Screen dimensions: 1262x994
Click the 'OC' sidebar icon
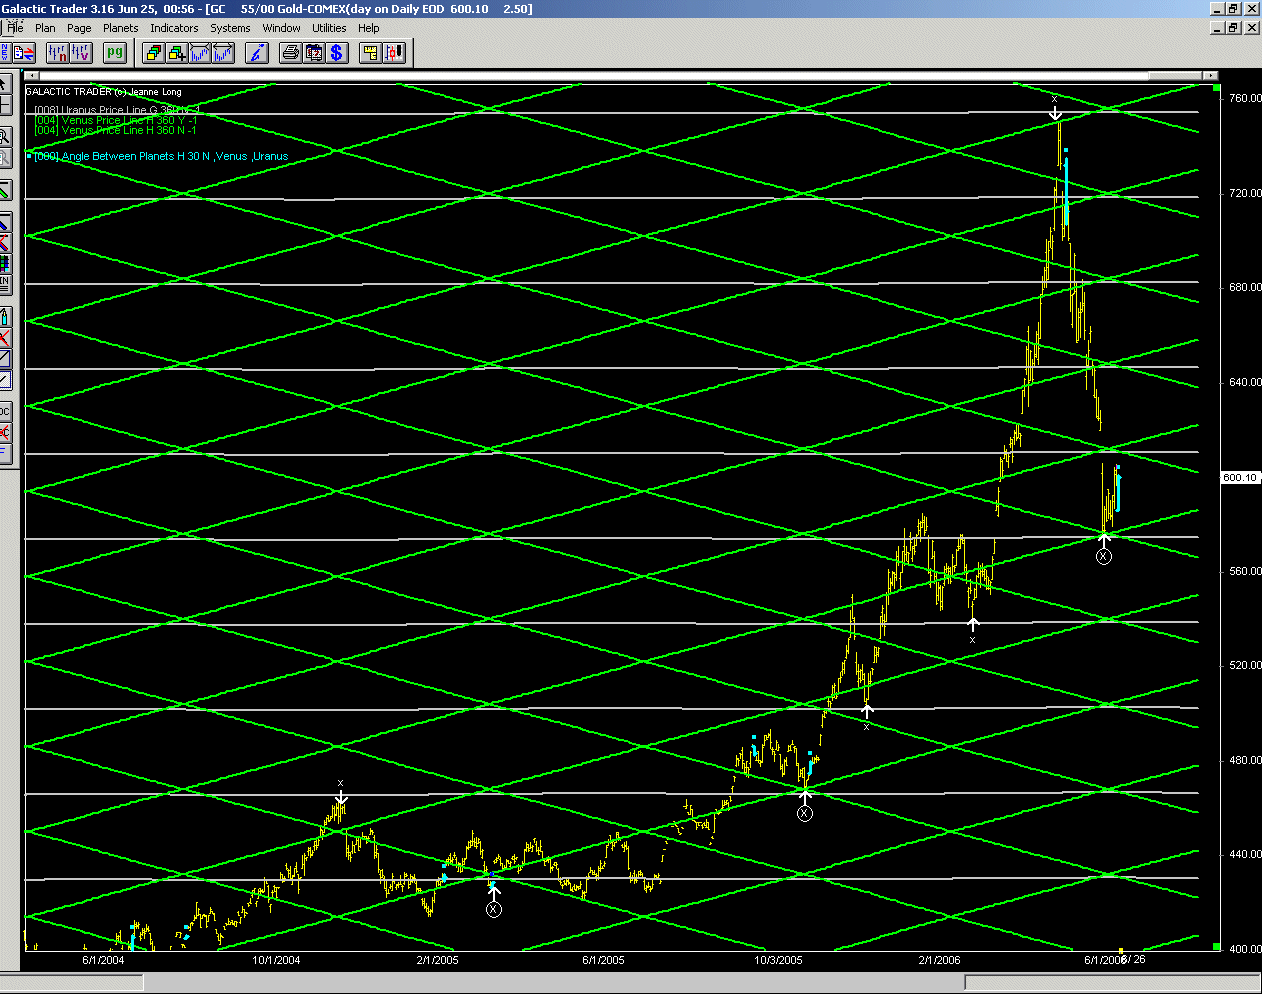click(5, 411)
